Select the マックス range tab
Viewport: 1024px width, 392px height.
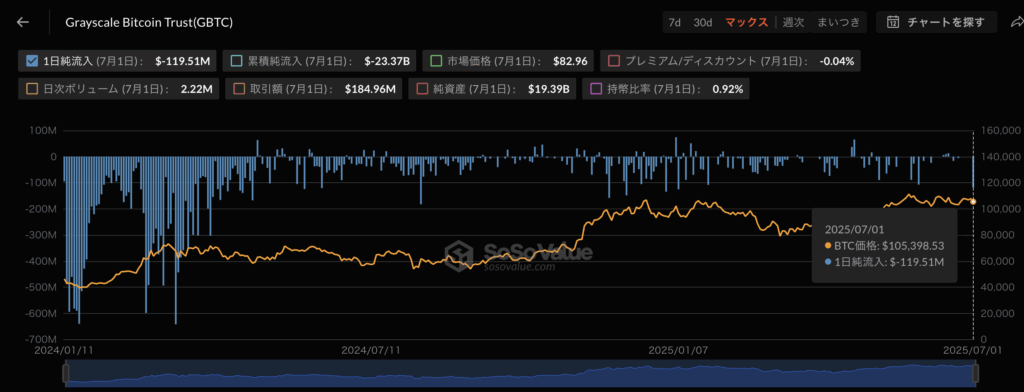tap(746, 22)
